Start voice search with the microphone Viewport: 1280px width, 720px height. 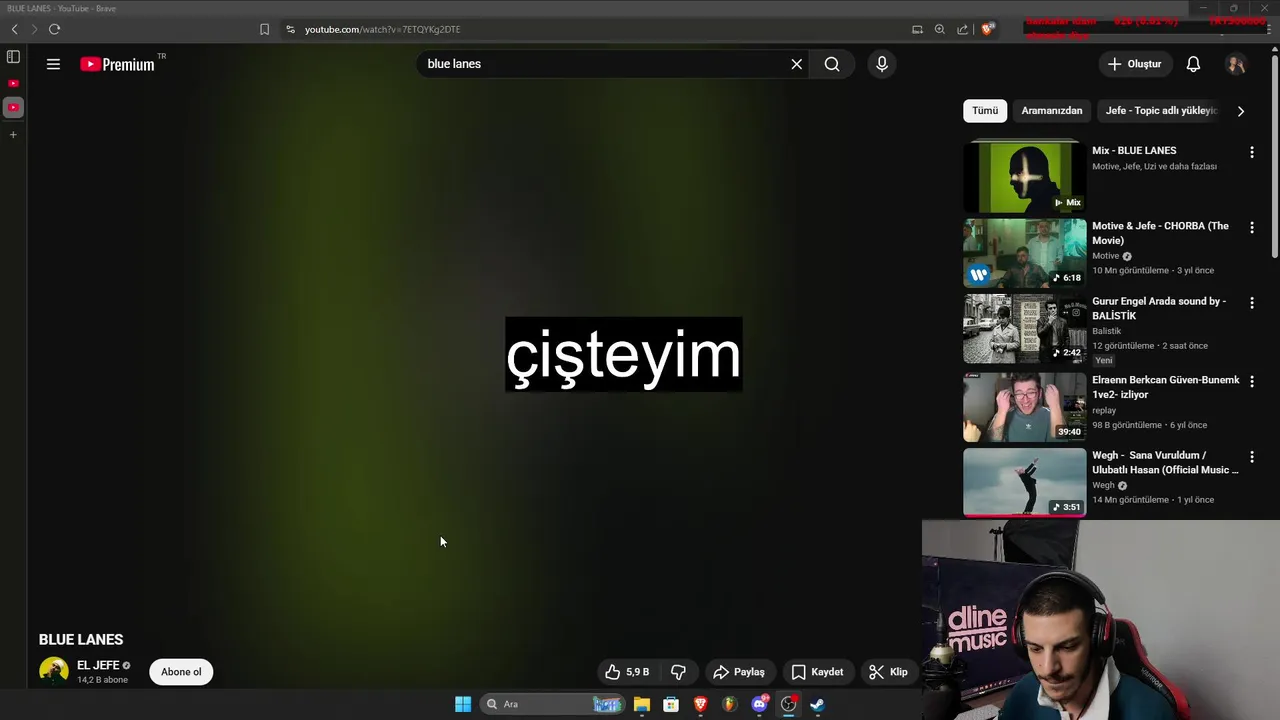[881, 64]
